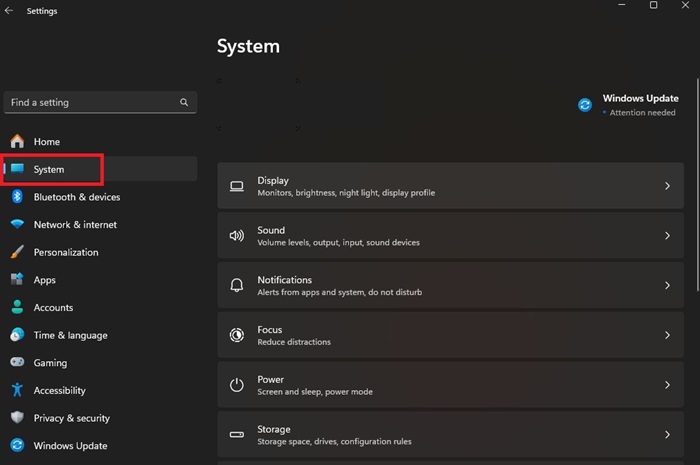Open the Power title in its card
The height and width of the screenshot is (465, 700).
(x=271, y=379)
